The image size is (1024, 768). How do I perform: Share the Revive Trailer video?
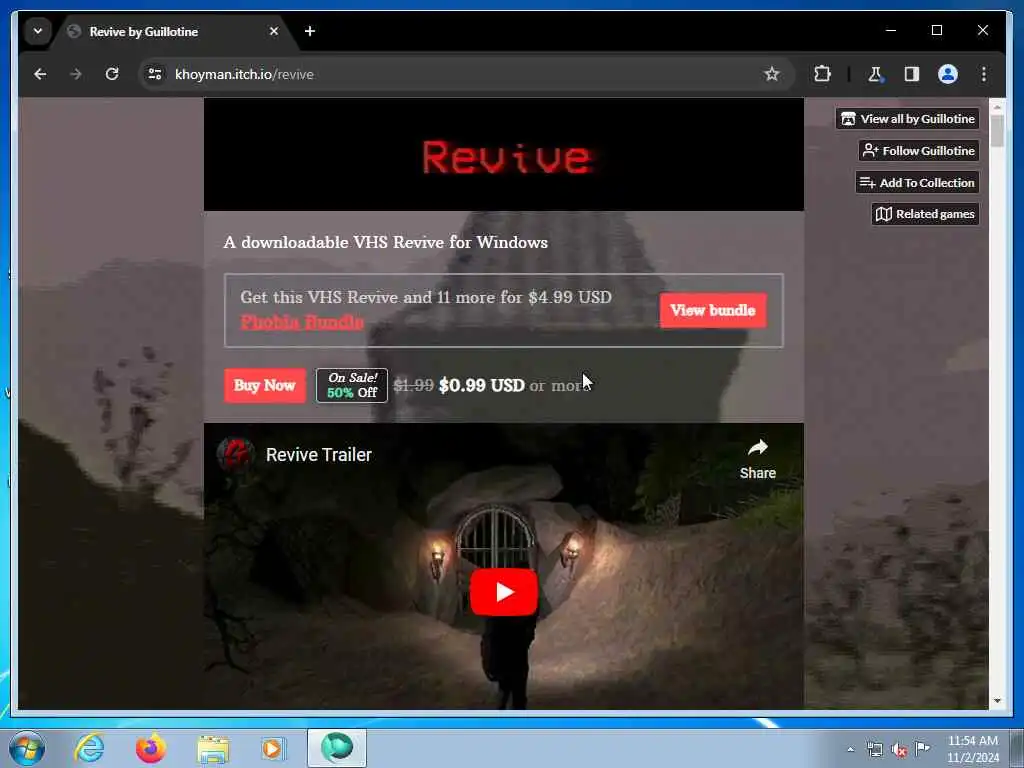[758, 460]
